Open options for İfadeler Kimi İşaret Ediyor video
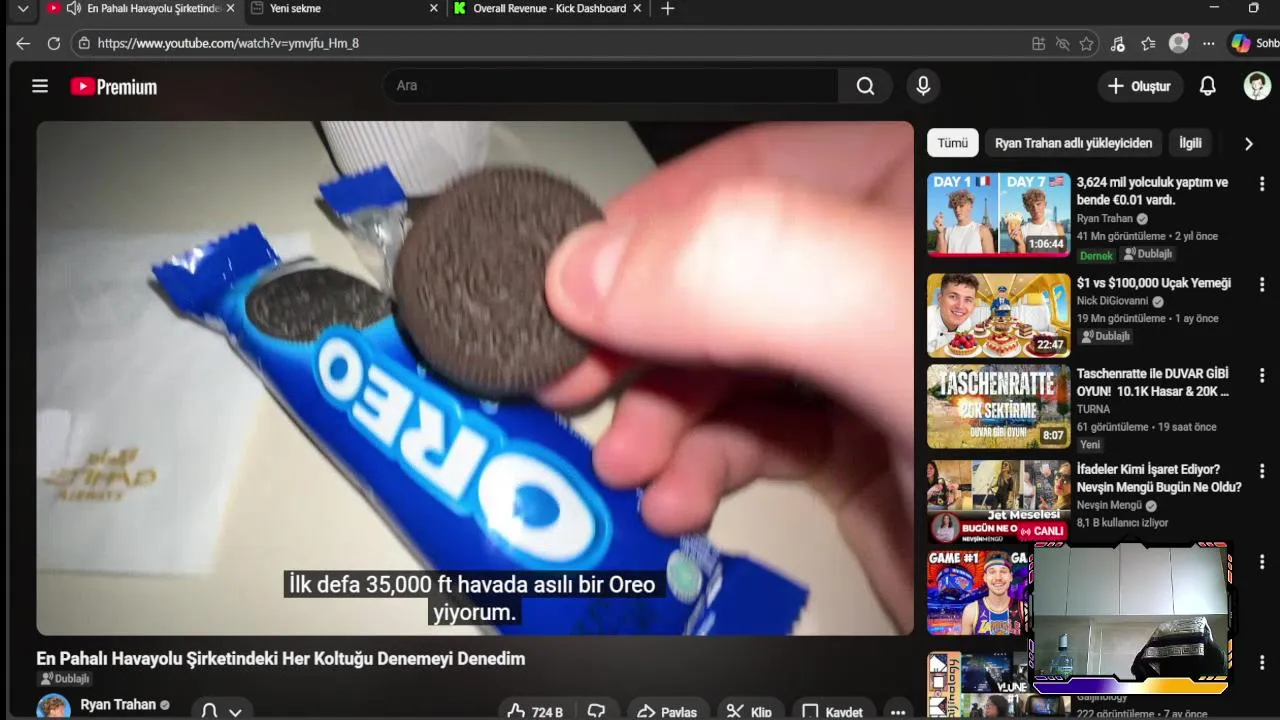1280x720 pixels. tap(1262, 471)
